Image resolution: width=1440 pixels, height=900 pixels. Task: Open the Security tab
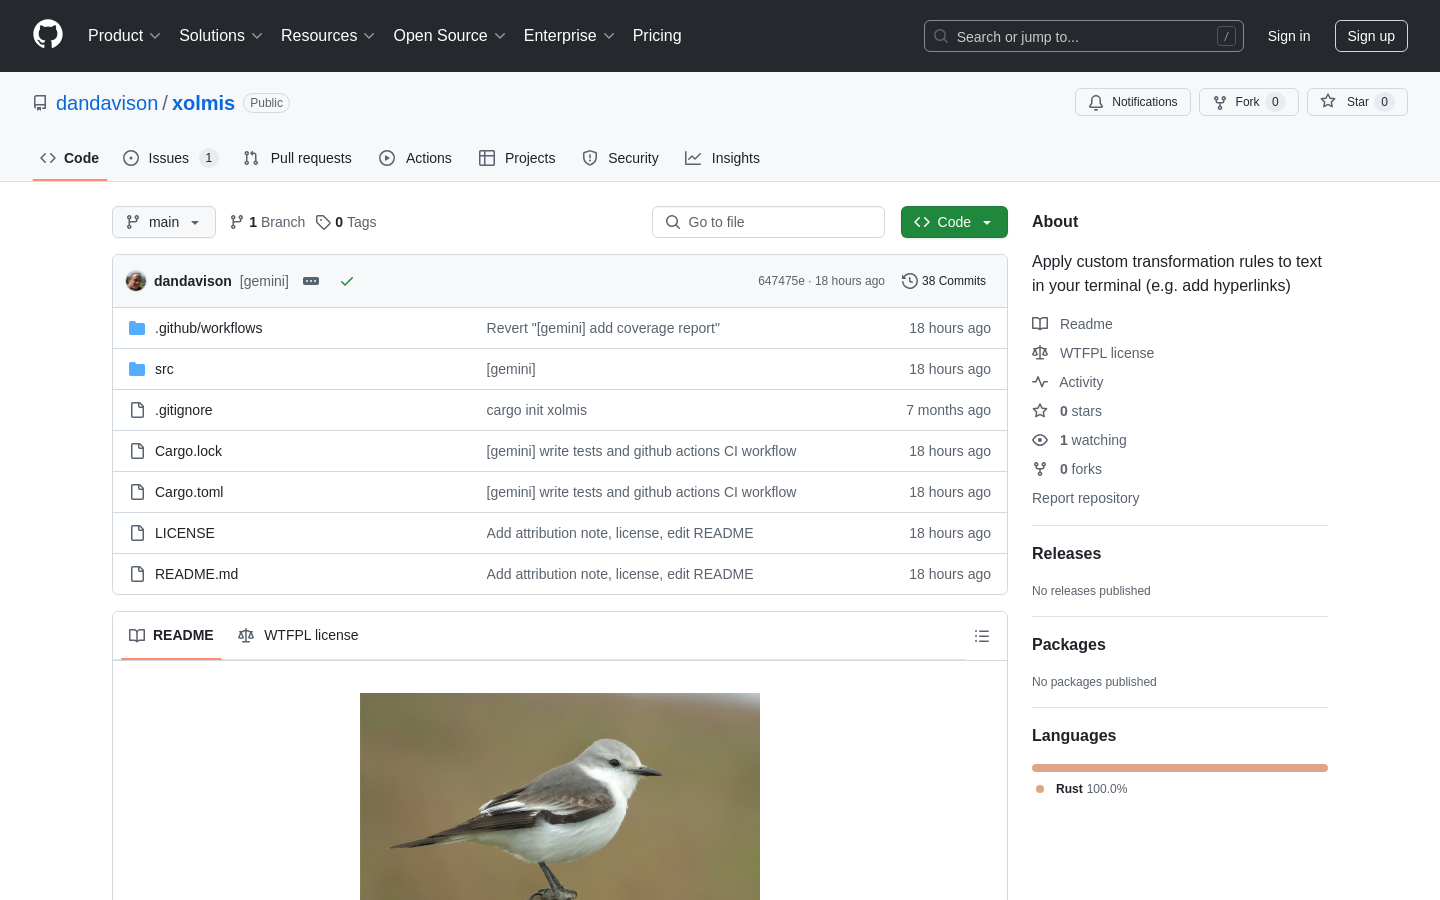click(620, 158)
